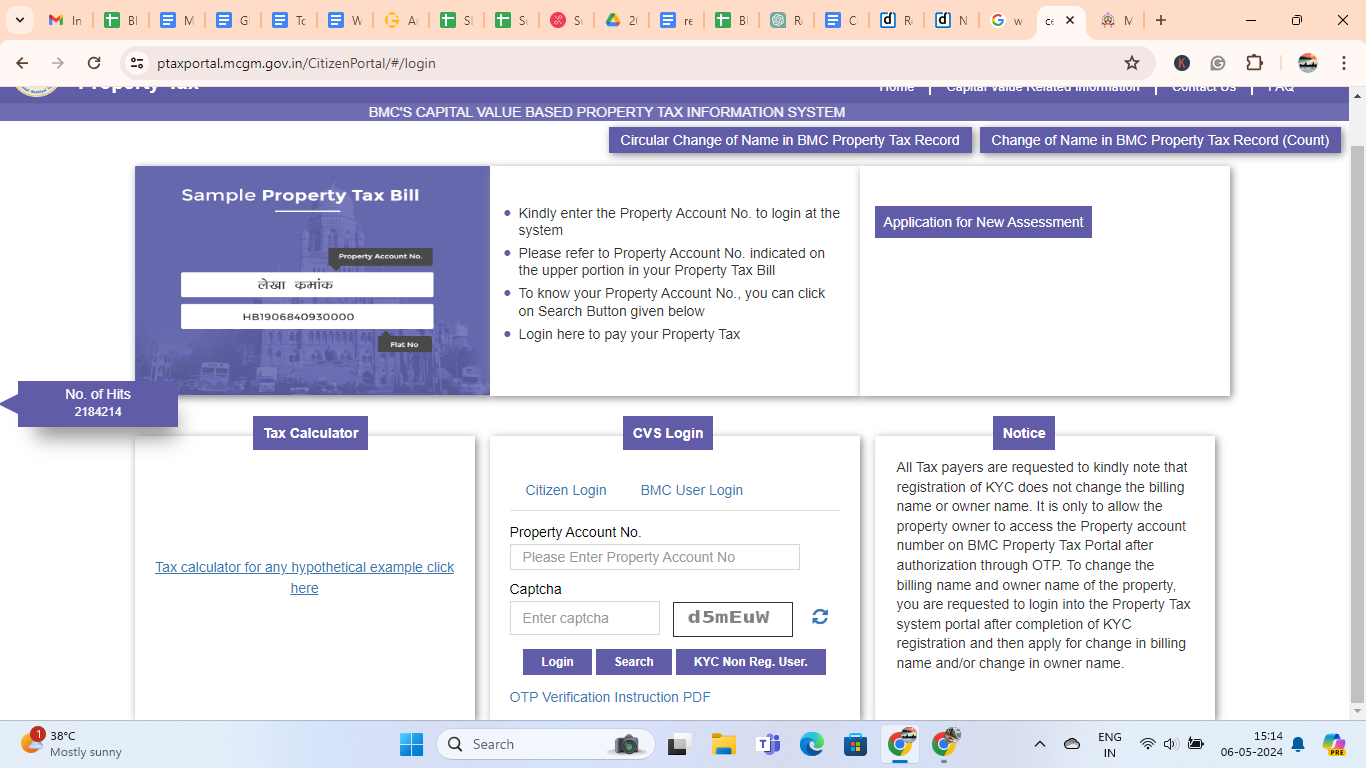
Task: Select the Citizen Login tab
Action: tap(566, 490)
